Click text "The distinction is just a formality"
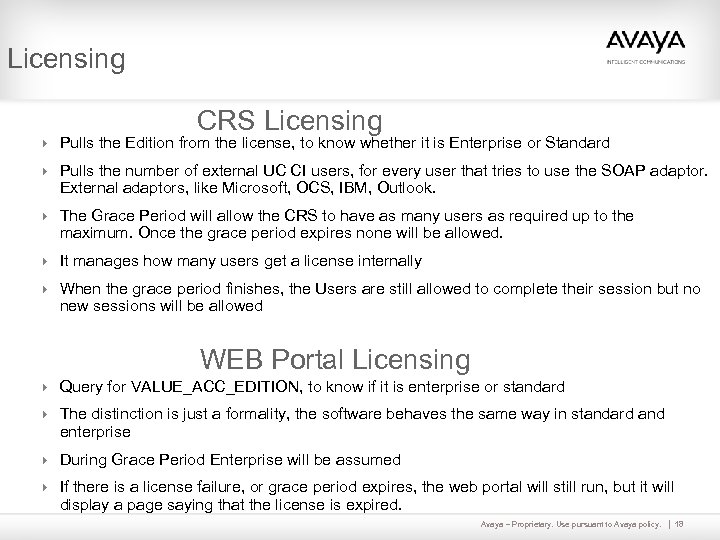The image size is (720, 540). click(174, 414)
